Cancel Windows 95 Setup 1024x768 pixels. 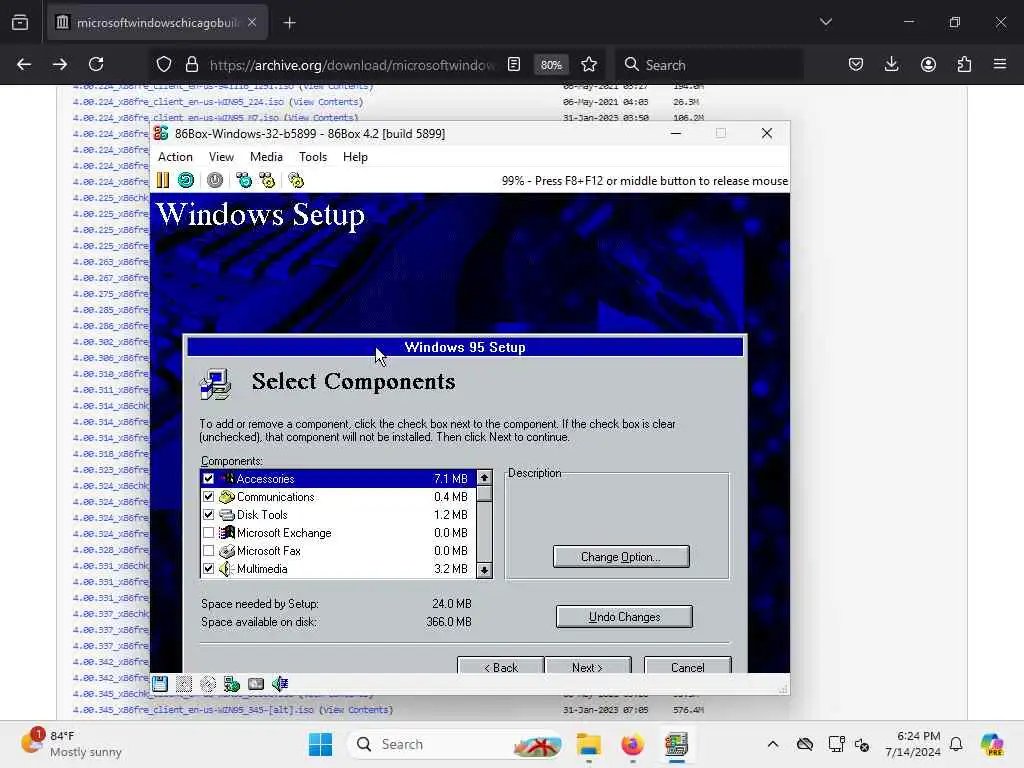point(688,665)
